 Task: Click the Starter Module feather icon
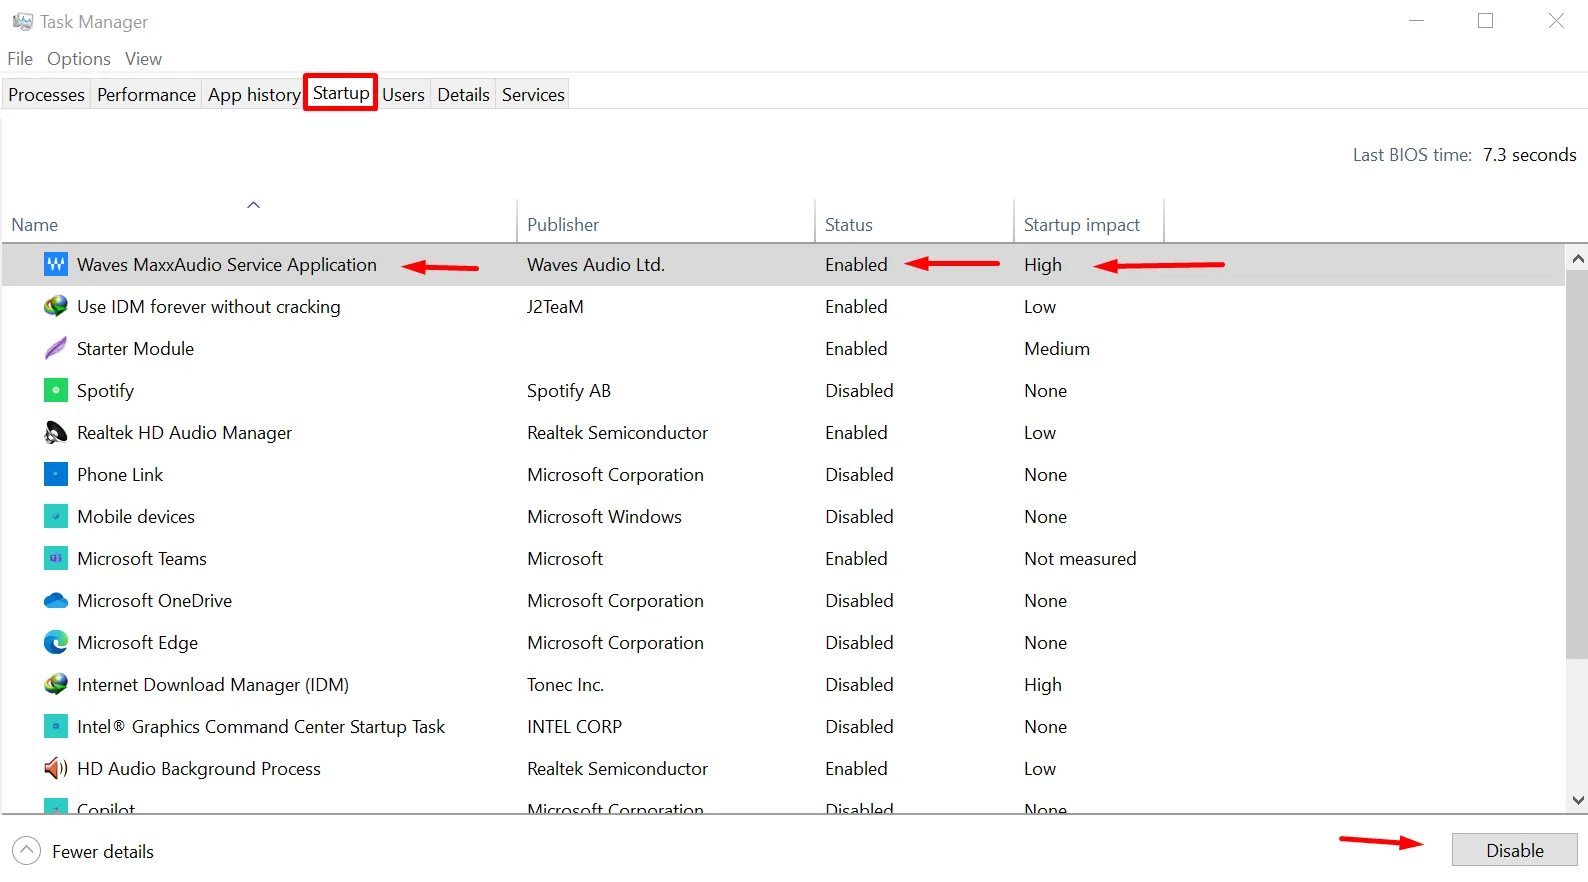pos(56,349)
